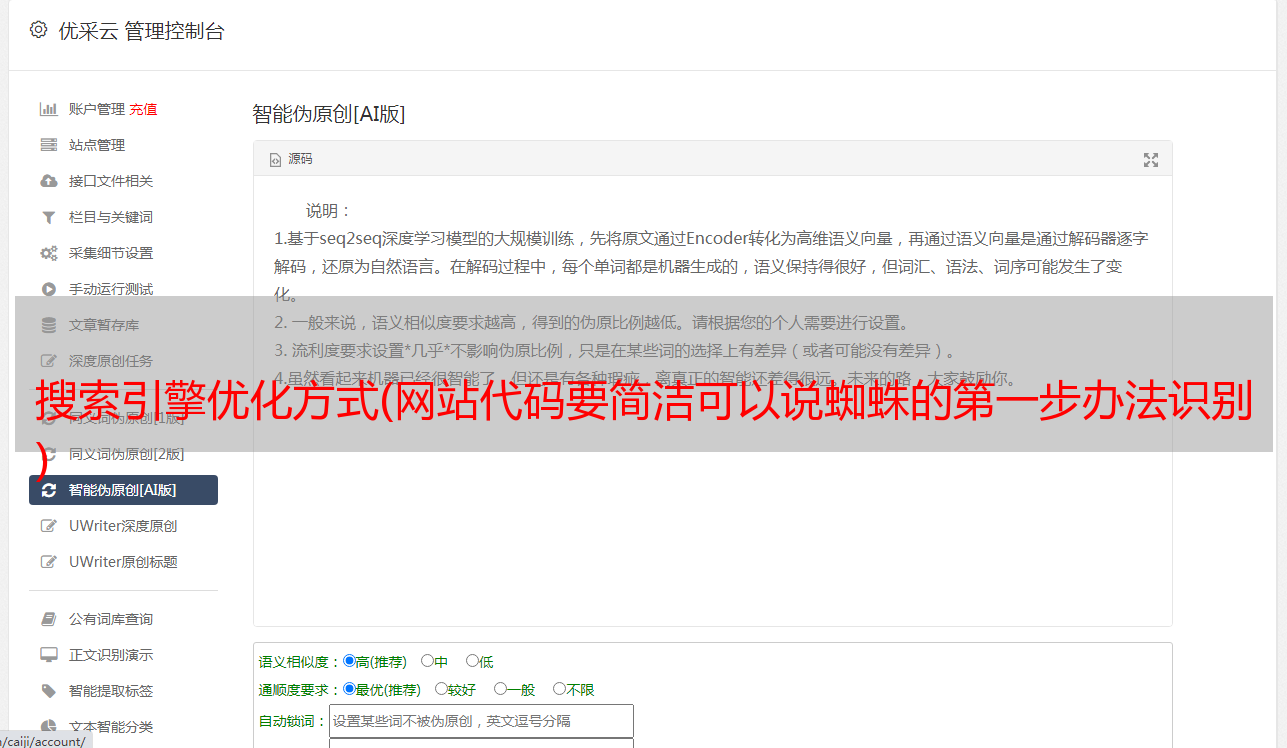
Task: Click the bar chart icon for 账户管理
Action: pos(48,109)
